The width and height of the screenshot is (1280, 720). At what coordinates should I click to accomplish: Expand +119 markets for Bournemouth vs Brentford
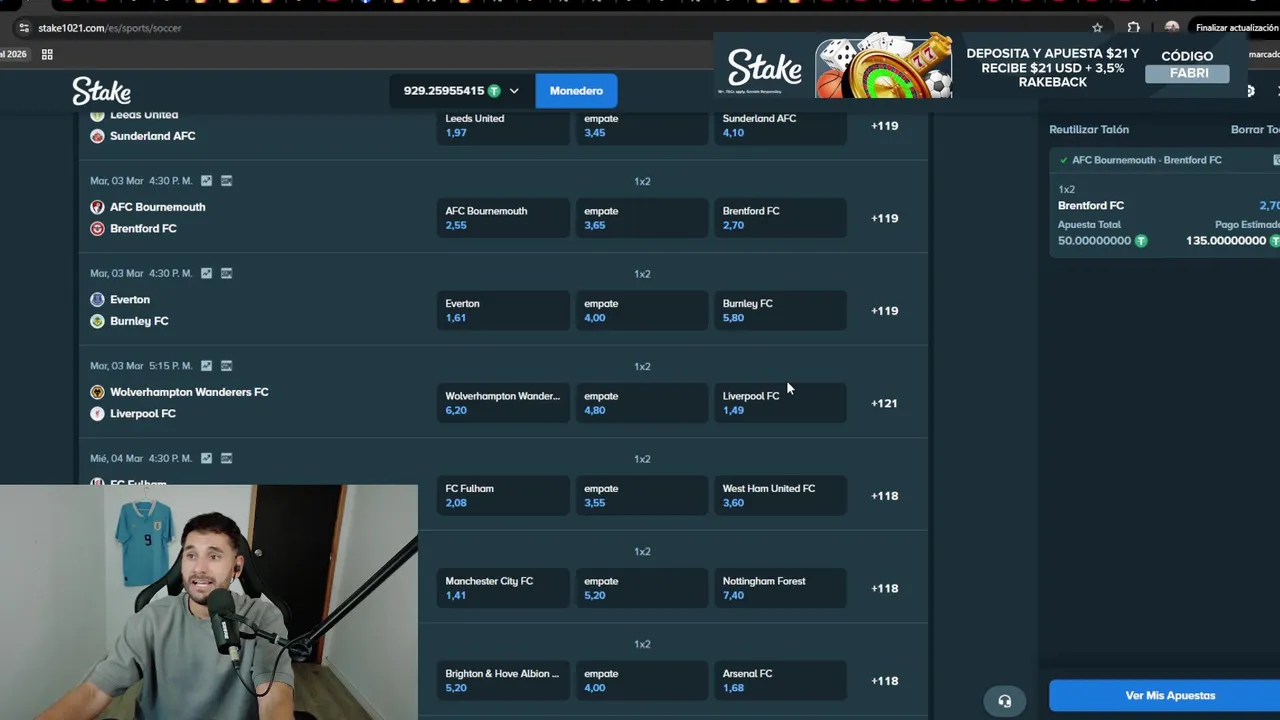(x=884, y=218)
